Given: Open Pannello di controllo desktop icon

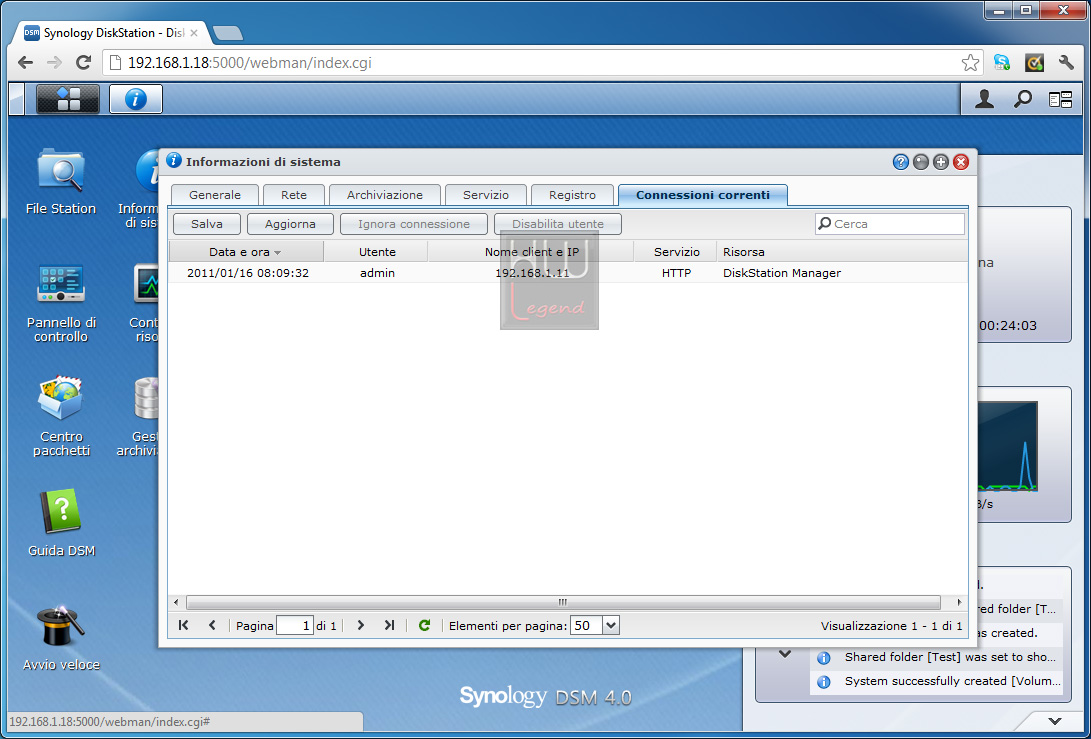Looking at the screenshot, I should tap(61, 303).
